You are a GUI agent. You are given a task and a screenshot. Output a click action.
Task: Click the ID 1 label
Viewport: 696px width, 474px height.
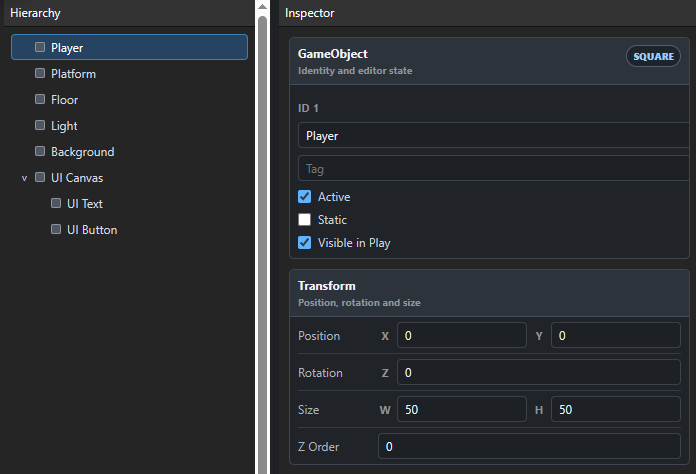click(x=308, y=108)
